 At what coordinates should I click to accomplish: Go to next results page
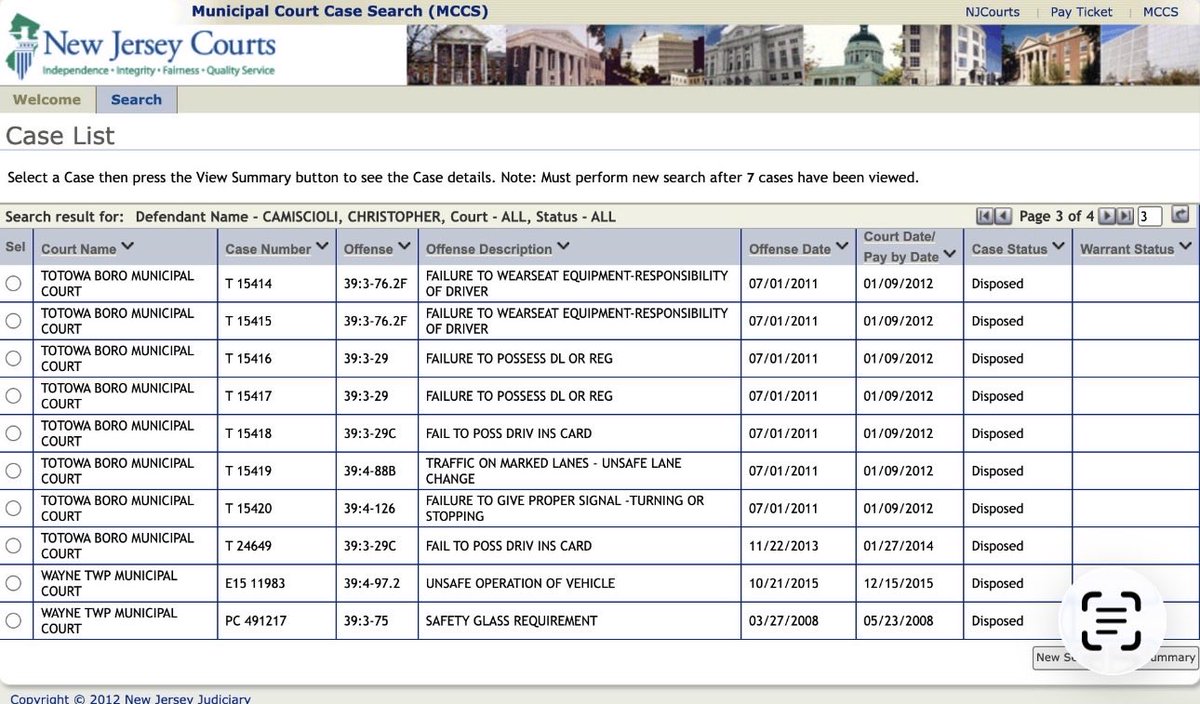tap(1107, 216)
